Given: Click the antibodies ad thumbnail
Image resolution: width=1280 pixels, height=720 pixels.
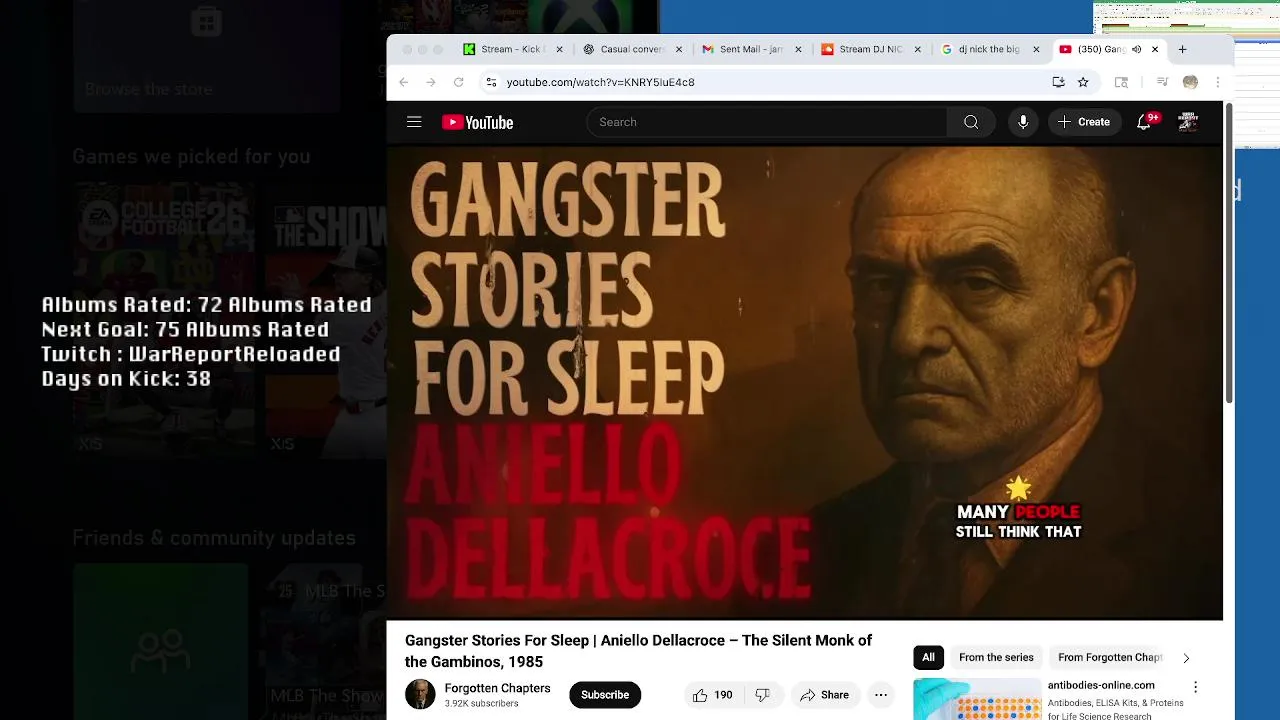Looking at the screenshot, I should pyautogui.click(x=977, y=699).
